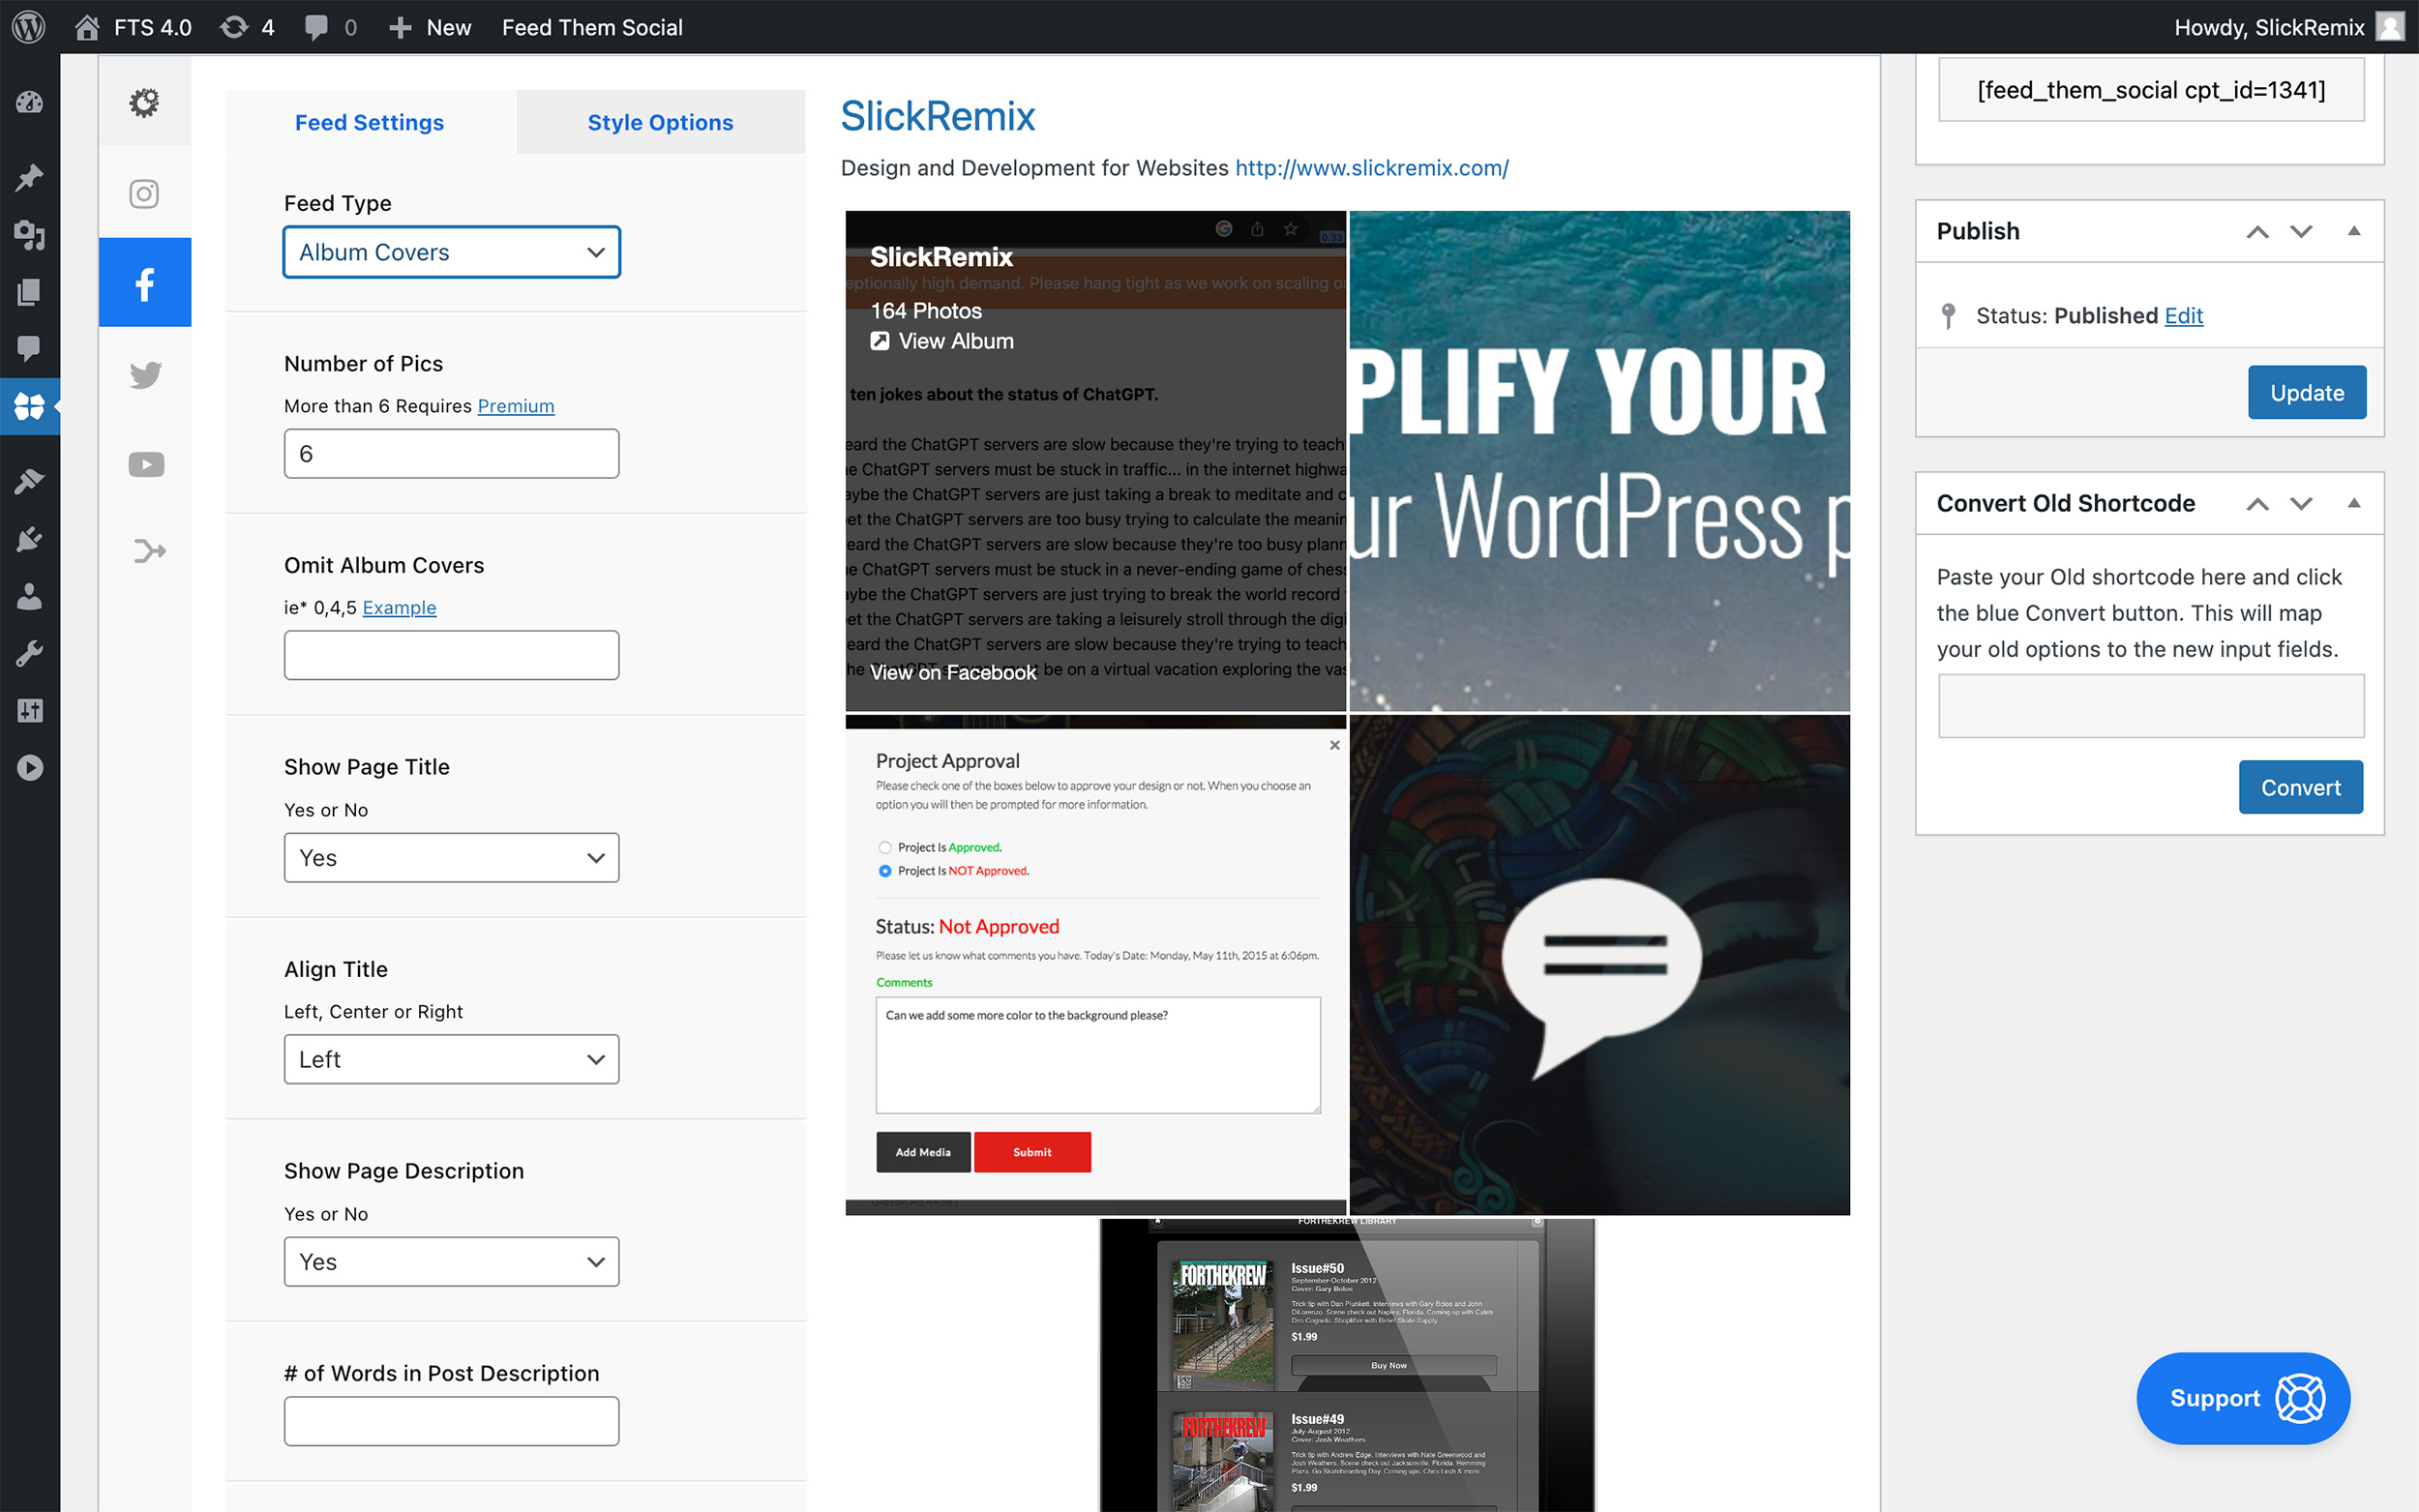This screenshot has width=2419, height=1512.
Task: Open the WordPress banner album thumbnail
Action: pyautogui.click(x=1599, y=461)
